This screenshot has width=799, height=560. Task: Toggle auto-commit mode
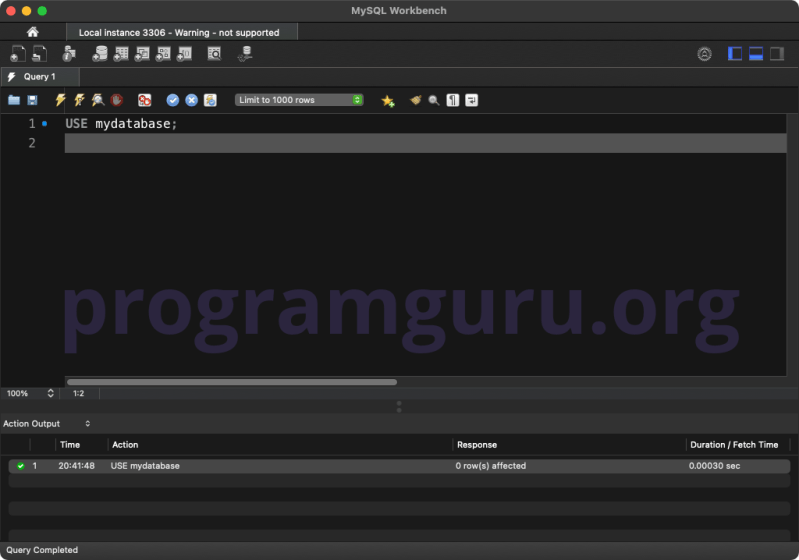tap(210, 100)
